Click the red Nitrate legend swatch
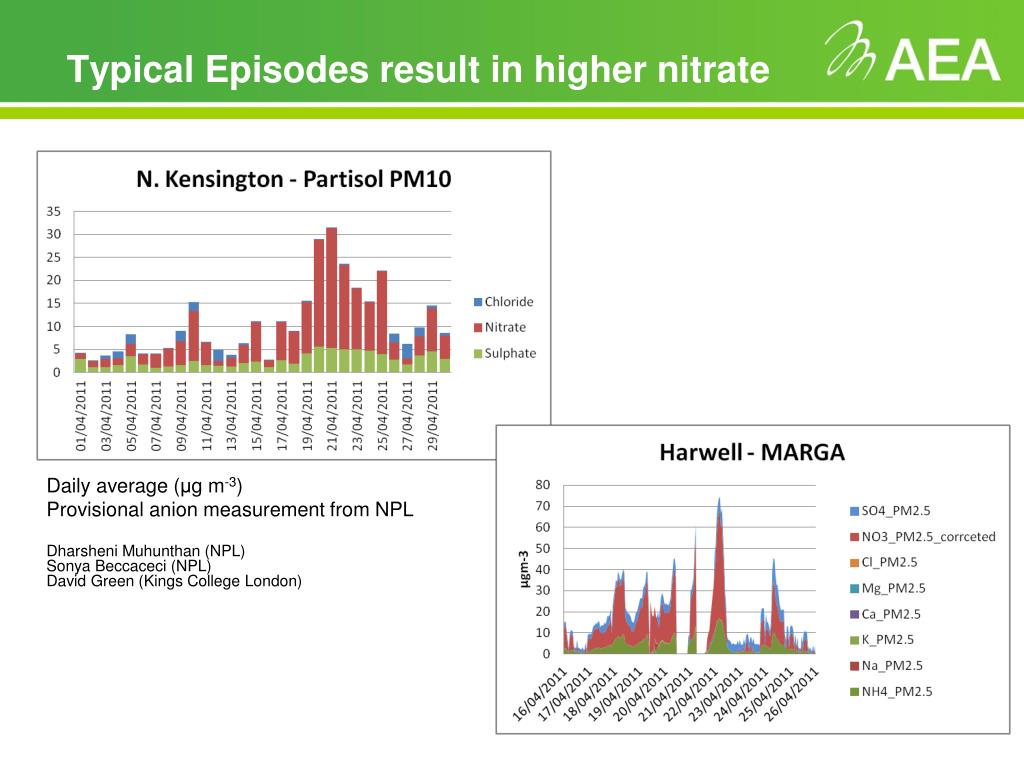The height and width of the screenshot is (768, 1024). coord(478,327)
